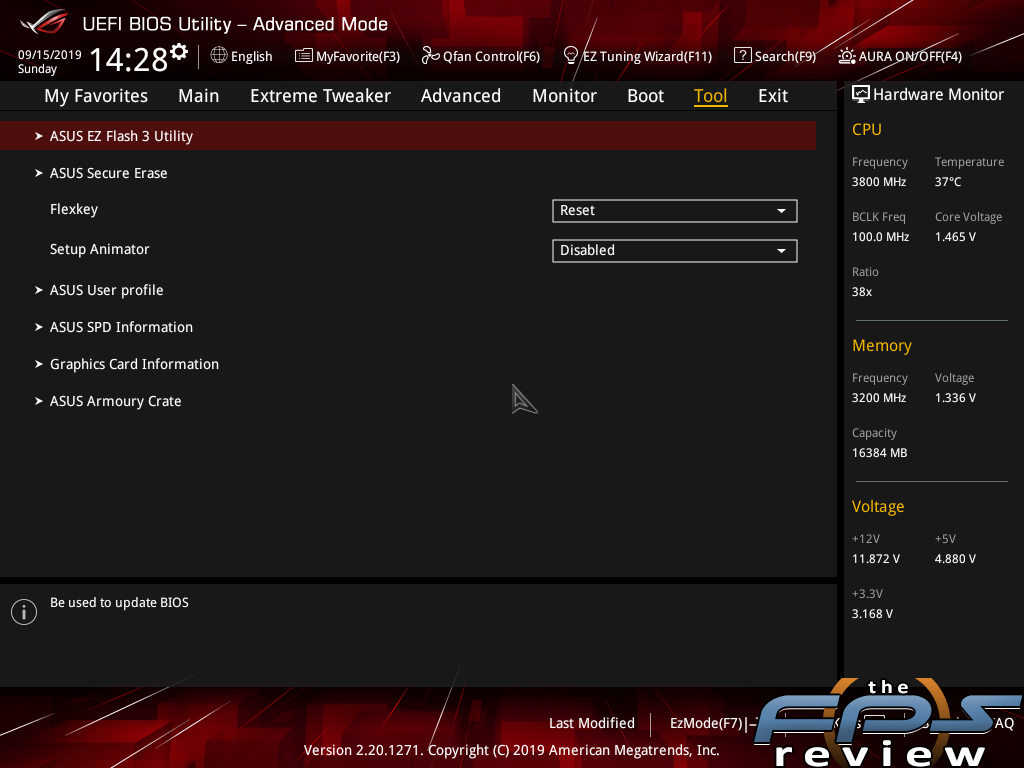Image resolution: width=1024 pixels, height=768 pixels.
Task: Click the CPU section heading
Action: point(867,129)
